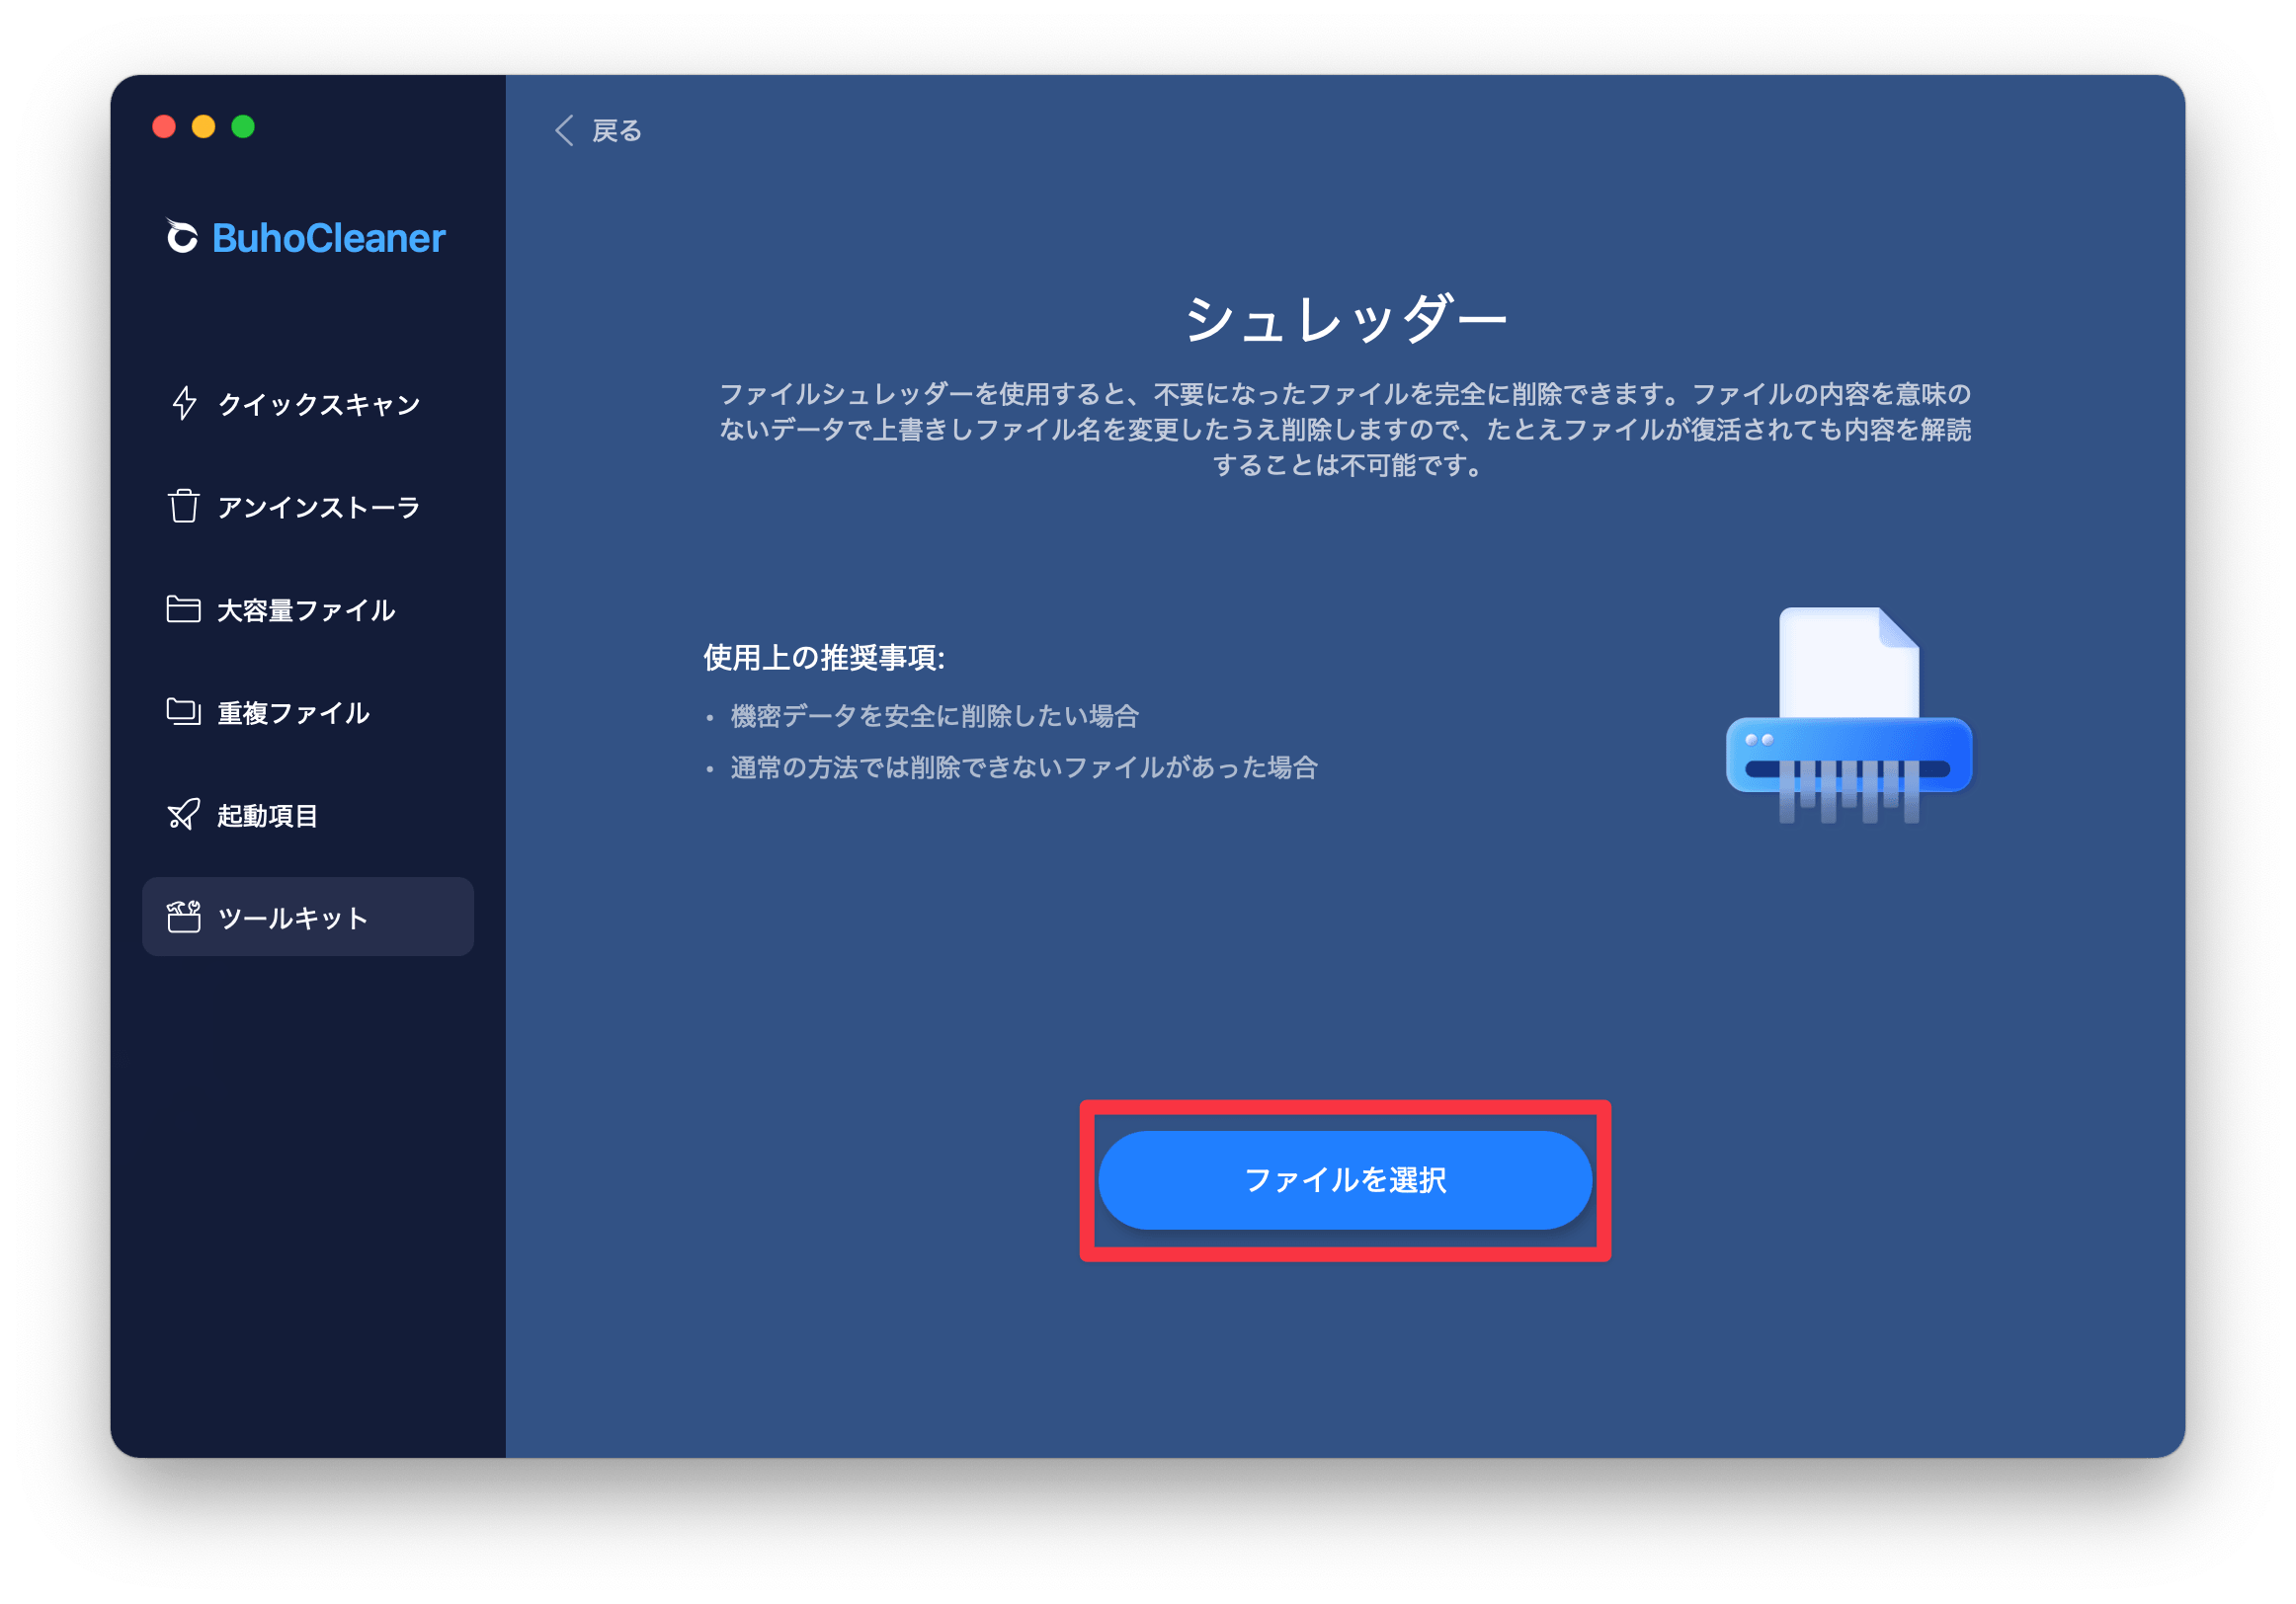Click the ファイルシュレッダー description paragraph
Screen dimensions: 2296x1604
1345,429
